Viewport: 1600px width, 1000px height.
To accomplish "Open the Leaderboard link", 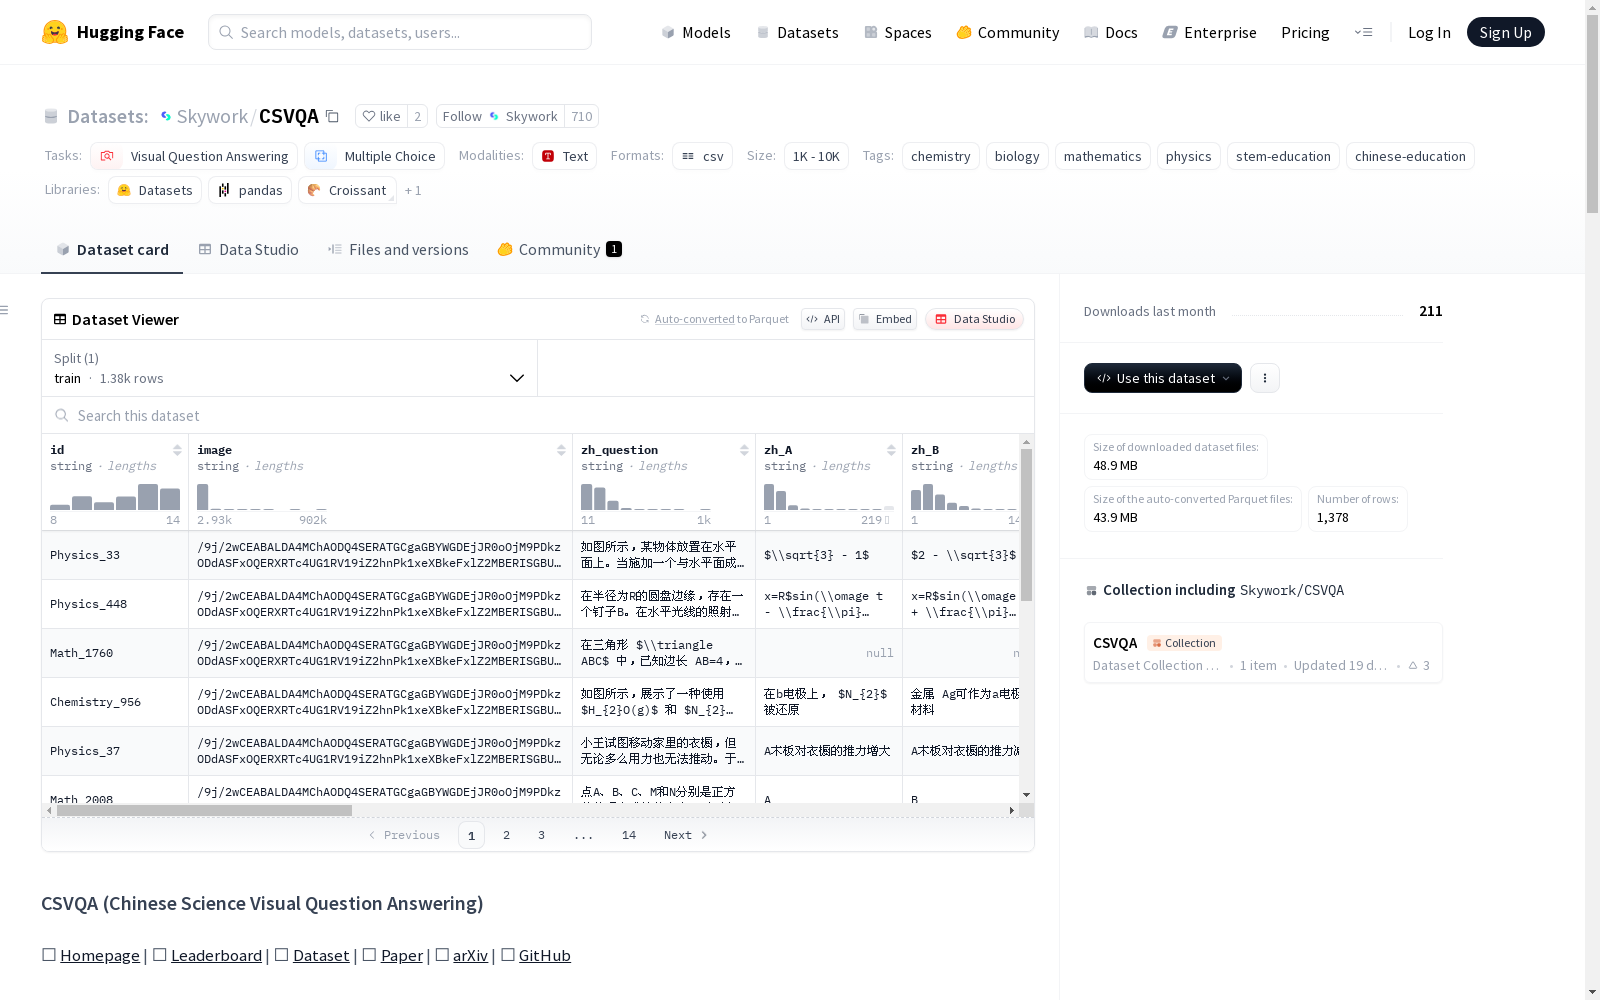I will tap(216, 955).
